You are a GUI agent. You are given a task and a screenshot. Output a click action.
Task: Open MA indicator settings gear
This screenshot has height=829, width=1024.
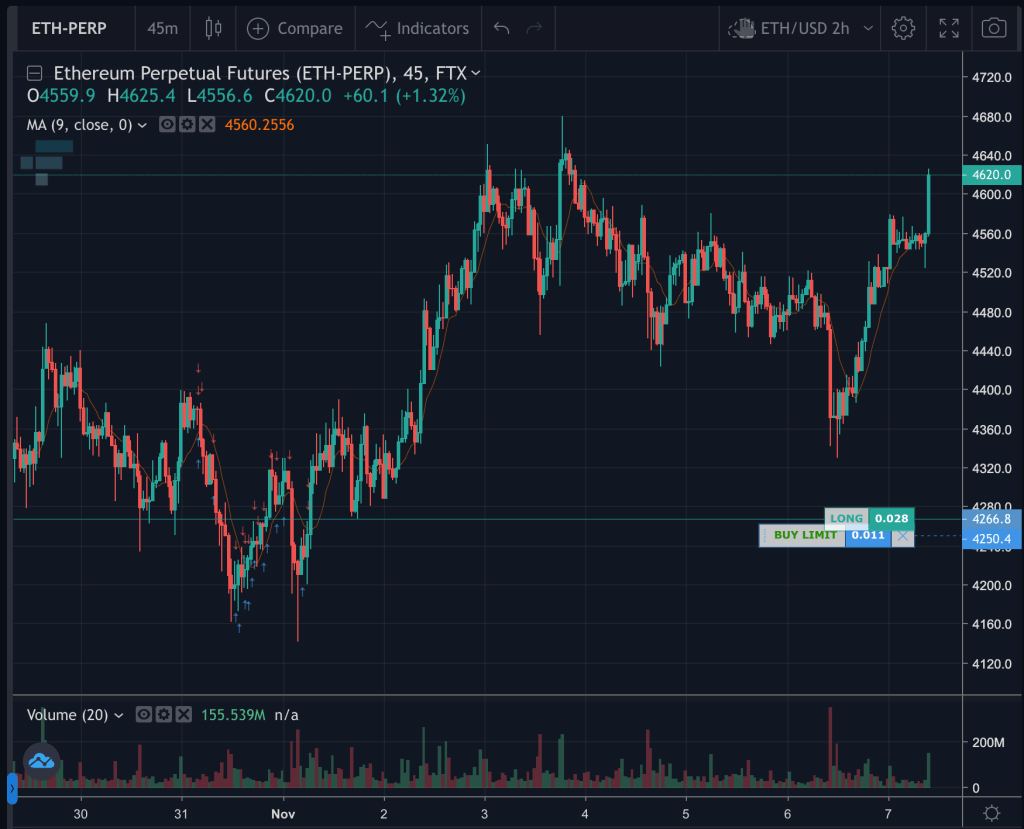coord(187,125)
